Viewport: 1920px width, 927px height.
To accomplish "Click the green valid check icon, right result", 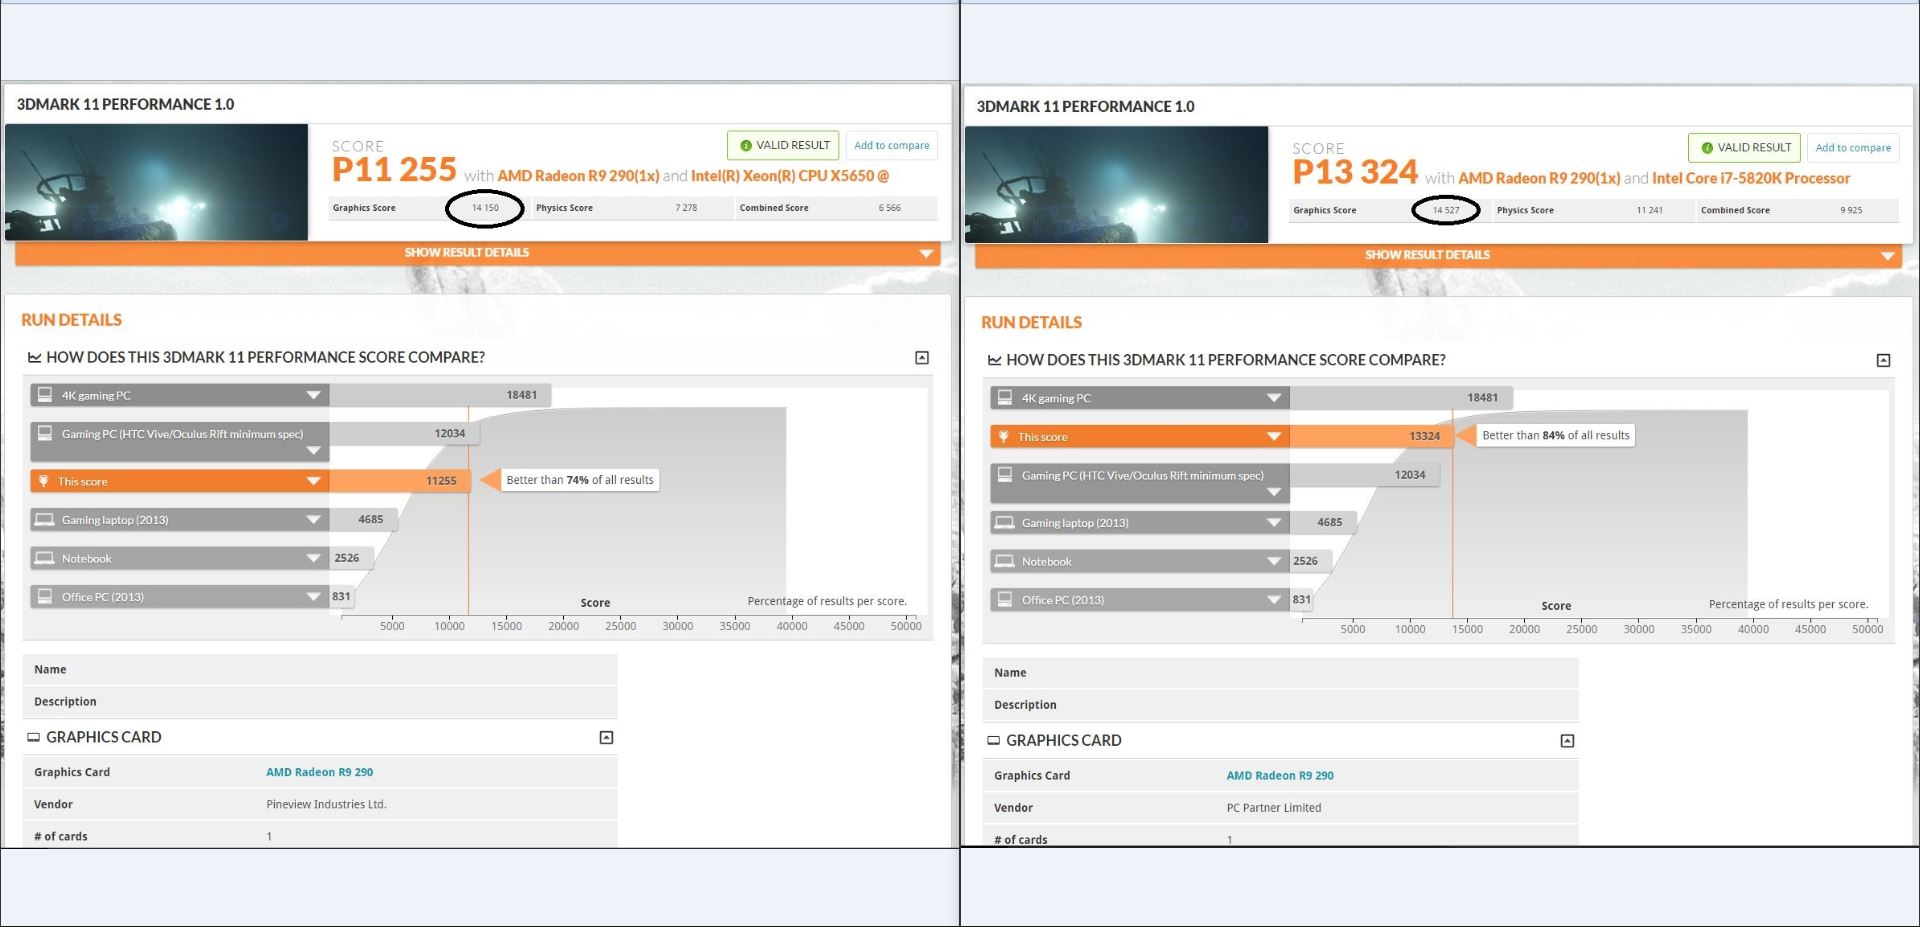I will coord(1707,148).
